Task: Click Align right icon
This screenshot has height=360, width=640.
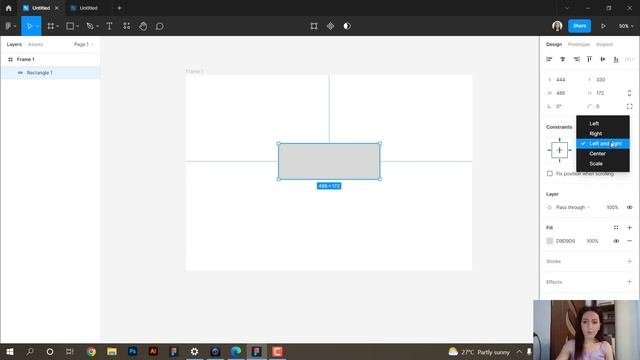Action: point(576,59)
